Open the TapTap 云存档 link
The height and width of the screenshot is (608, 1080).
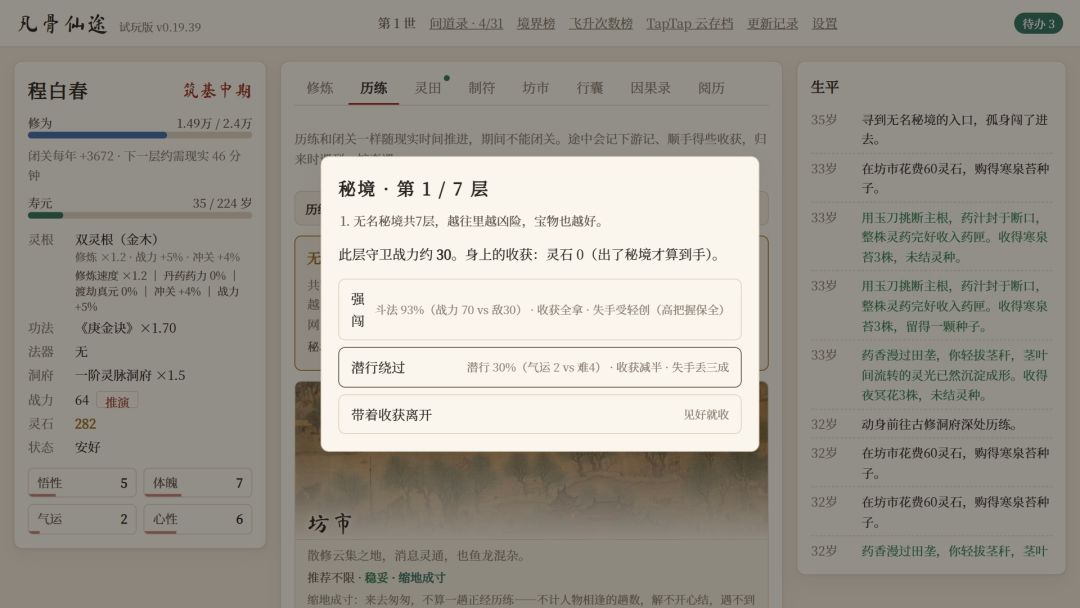point(689,23)
